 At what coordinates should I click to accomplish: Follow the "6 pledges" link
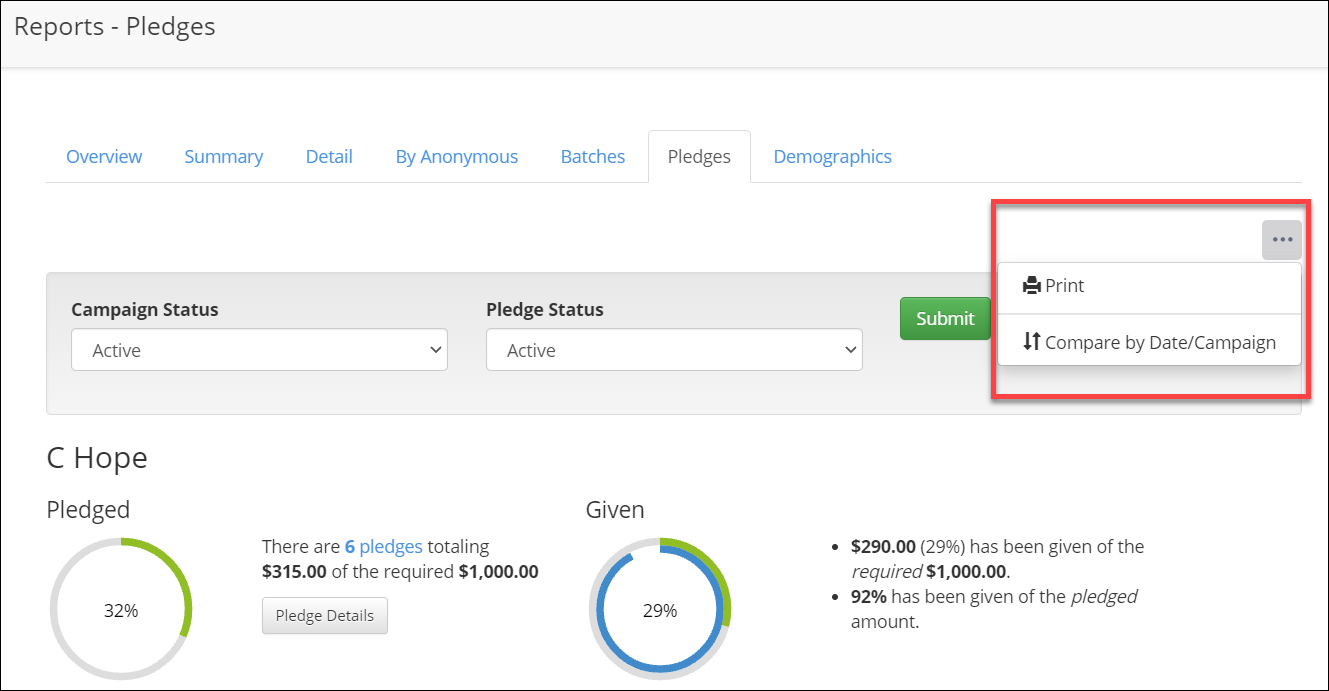pos(383,547)
